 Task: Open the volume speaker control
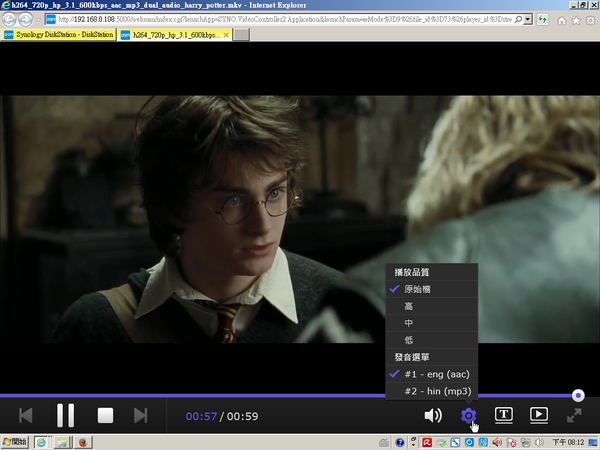[x=433, y=415]
